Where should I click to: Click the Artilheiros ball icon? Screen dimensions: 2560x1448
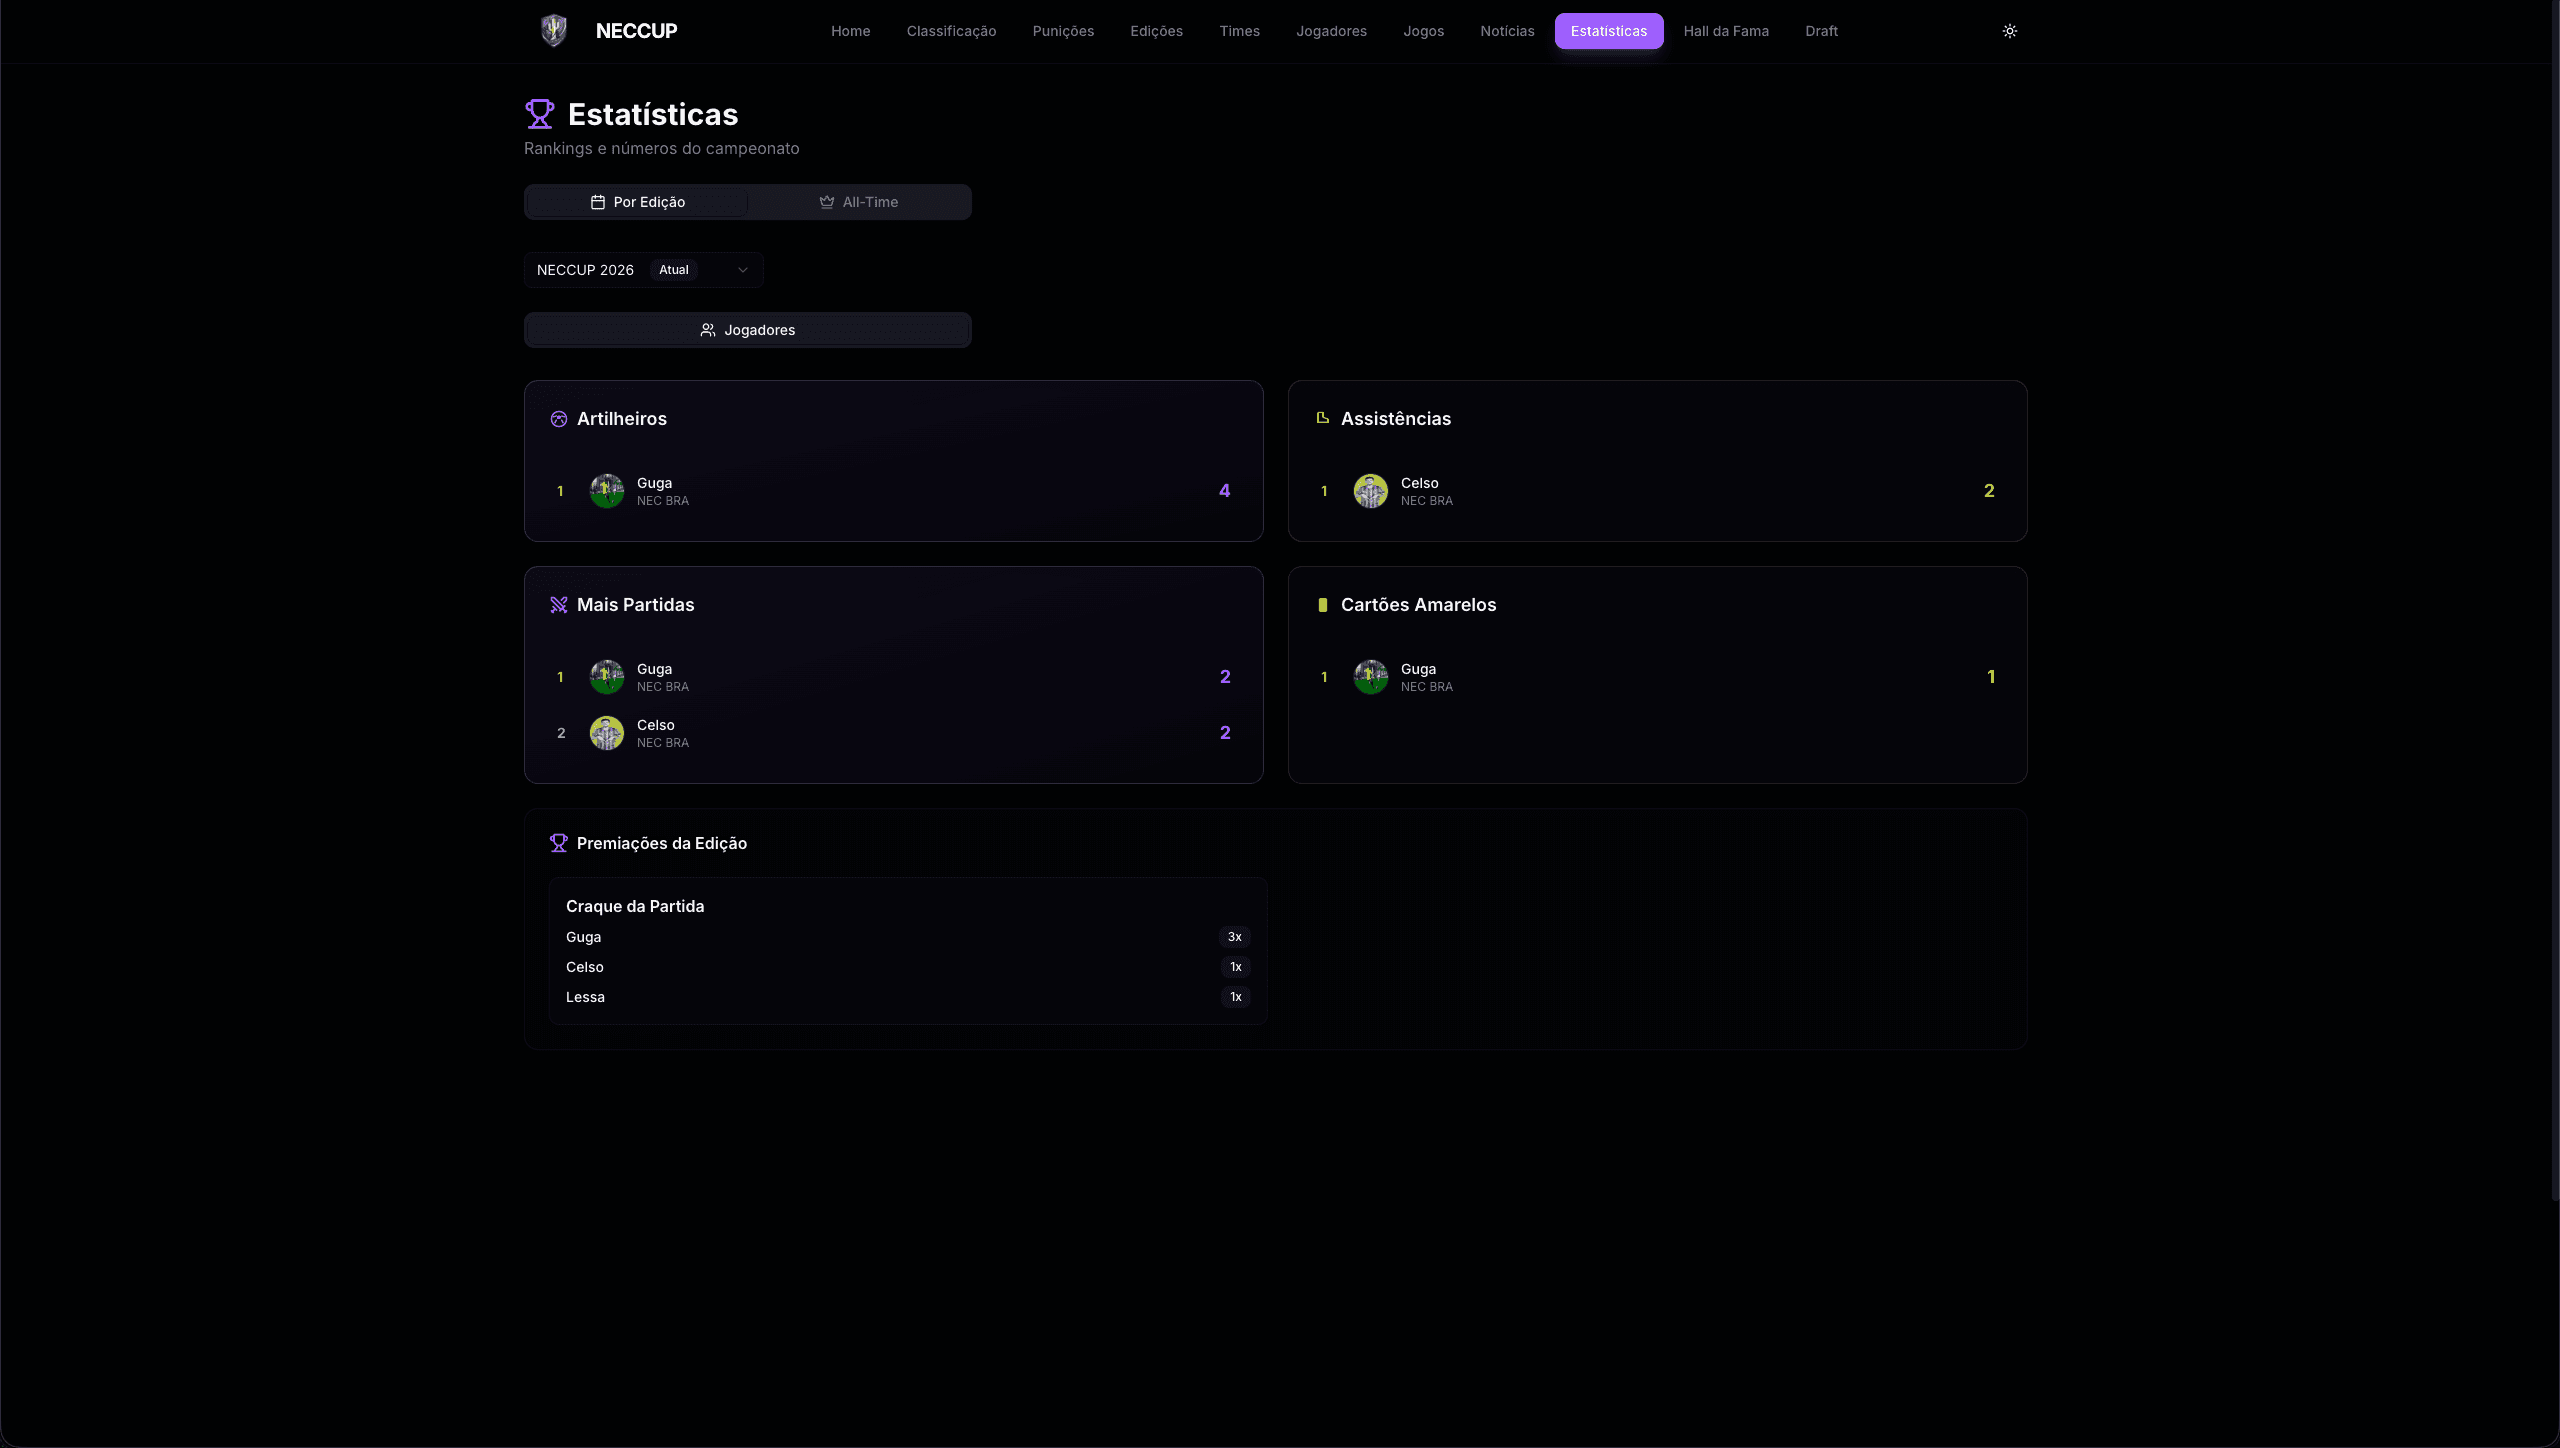tap(559, 419)
